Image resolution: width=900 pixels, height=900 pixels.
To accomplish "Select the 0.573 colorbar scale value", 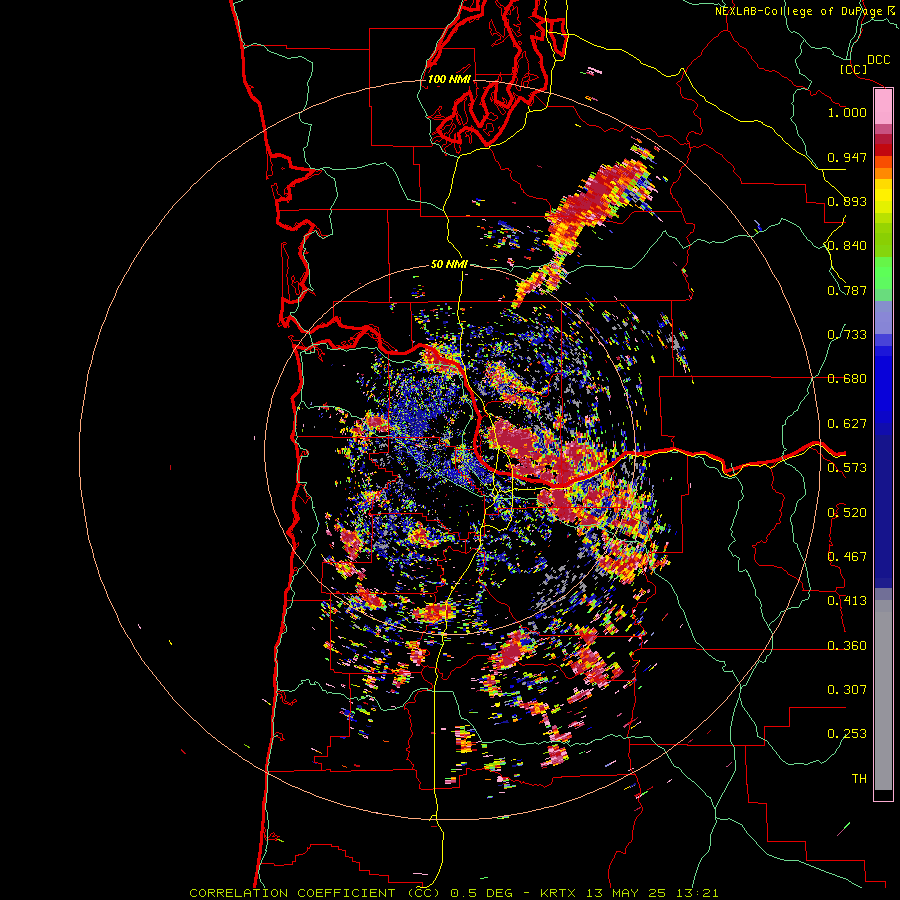I will (x=847, y=468).
